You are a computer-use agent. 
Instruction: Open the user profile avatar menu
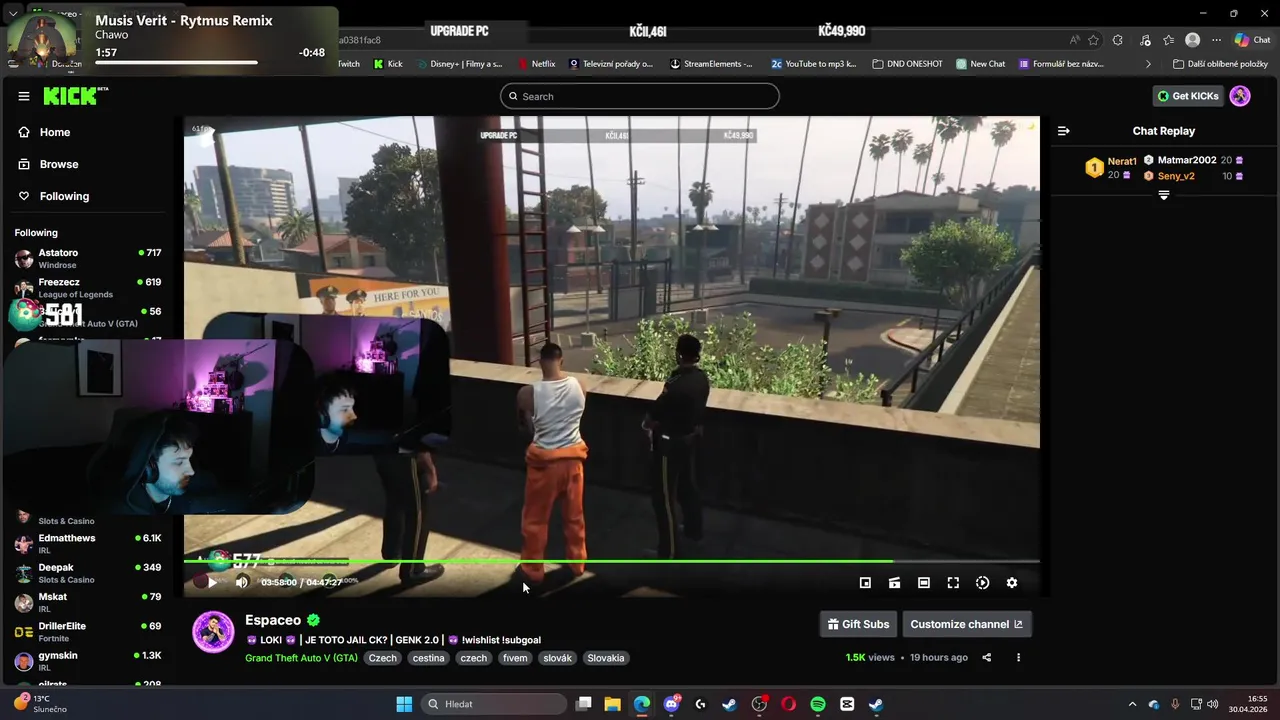(x=1240, y=96)
